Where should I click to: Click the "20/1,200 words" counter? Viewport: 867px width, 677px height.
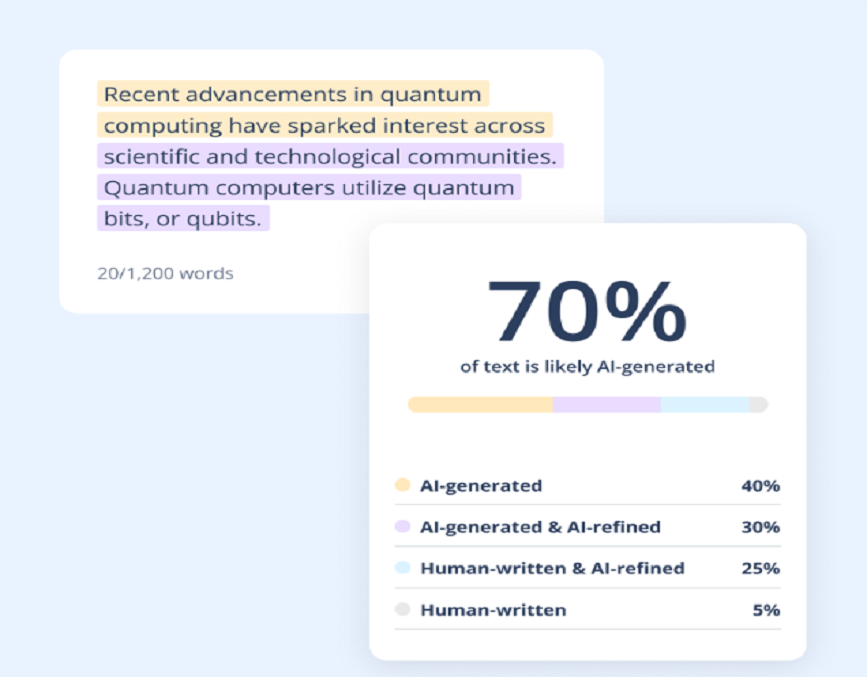(x=165, y=273)
